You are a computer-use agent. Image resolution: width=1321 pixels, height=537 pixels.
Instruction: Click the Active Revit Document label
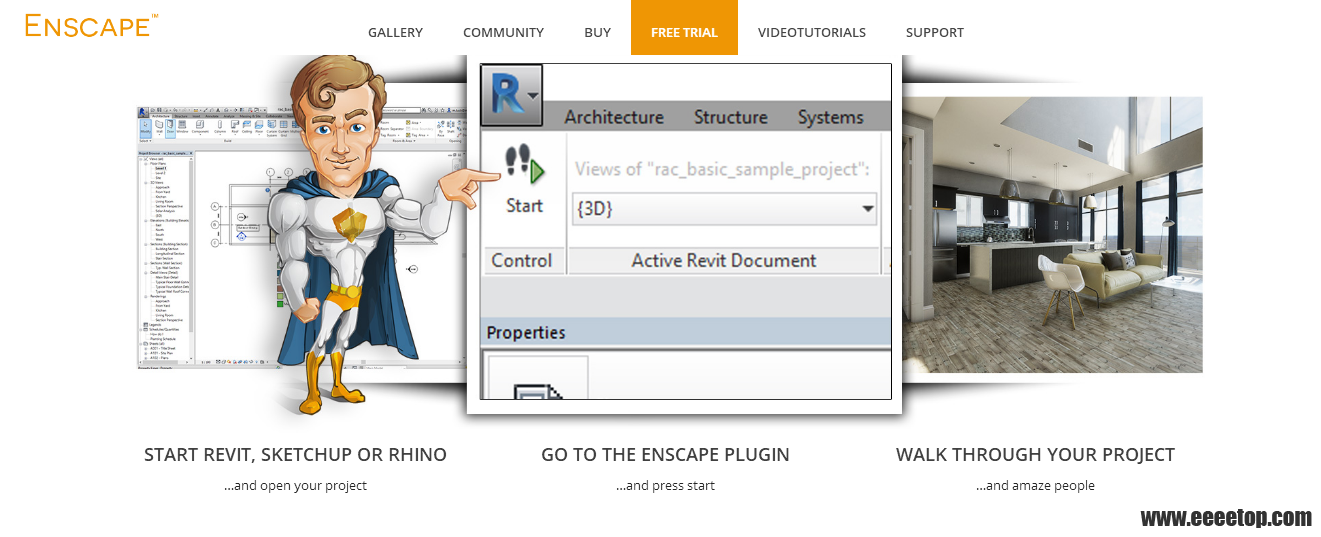(x=724, y=260)
